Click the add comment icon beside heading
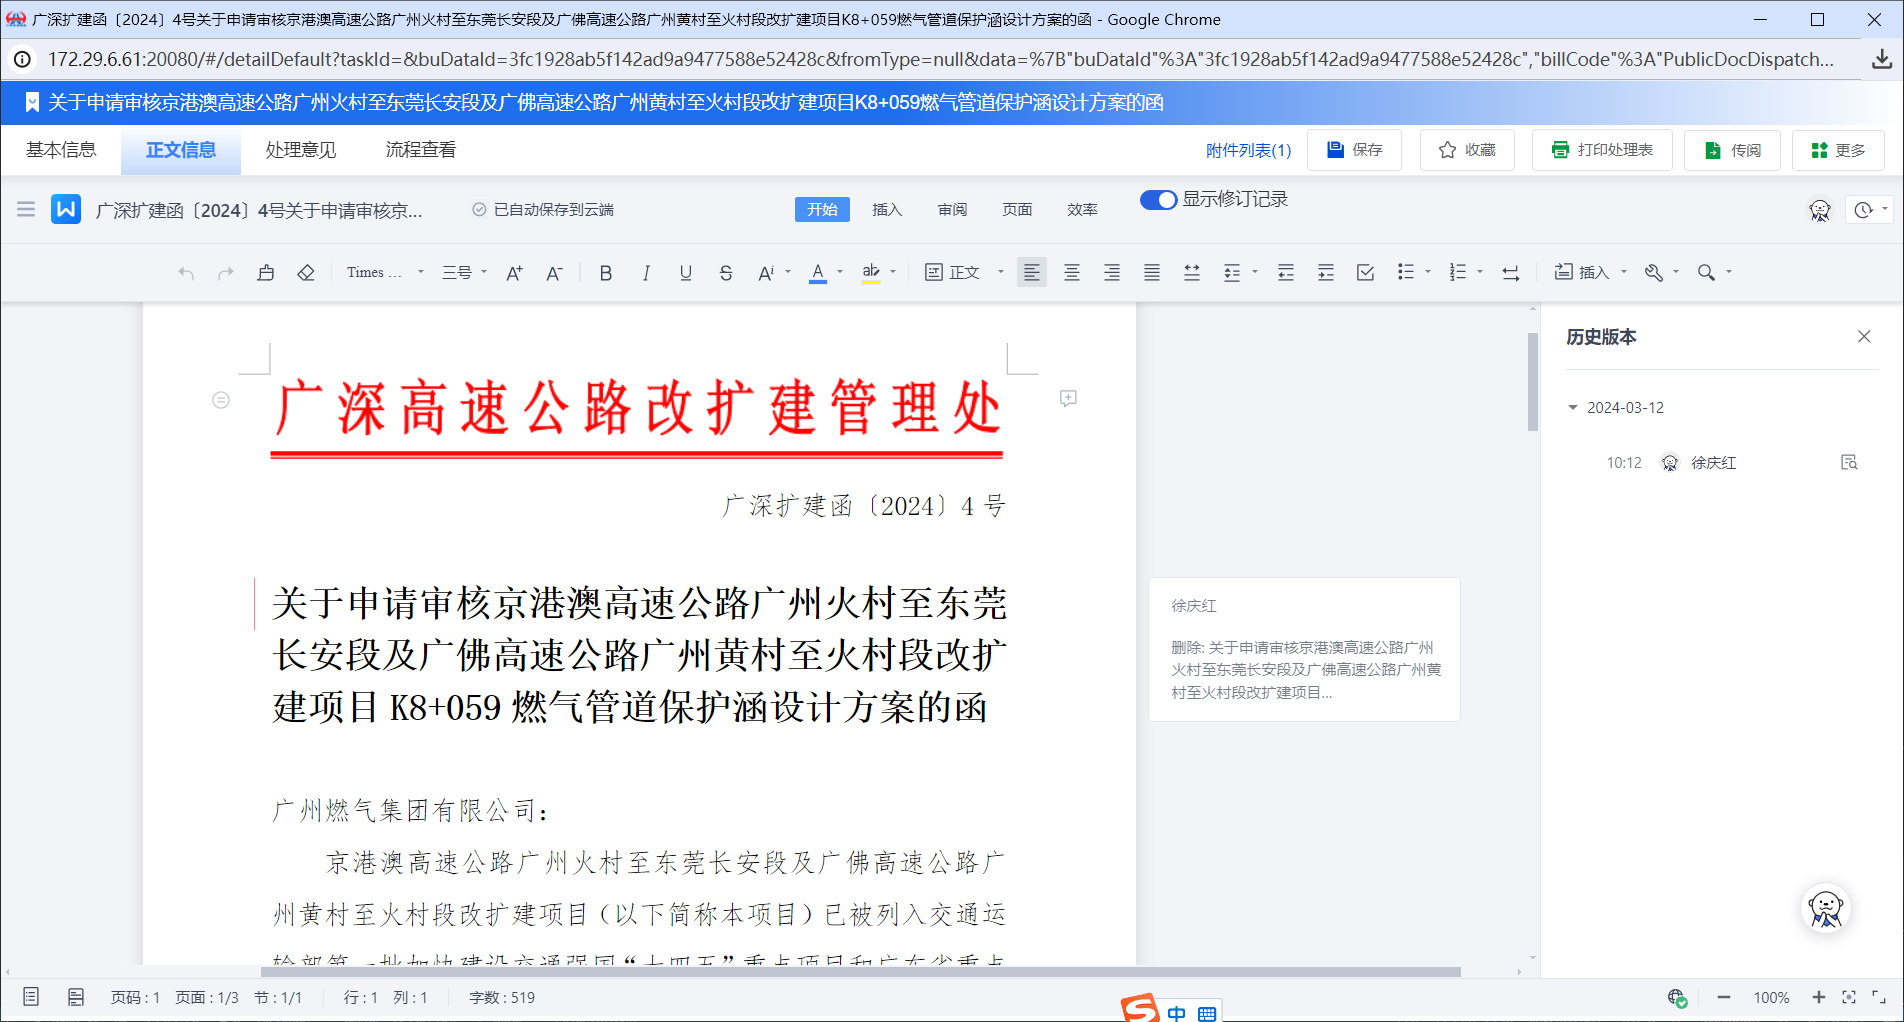This screenshot has width=1904, height=1022. [x=1068, y=398]
